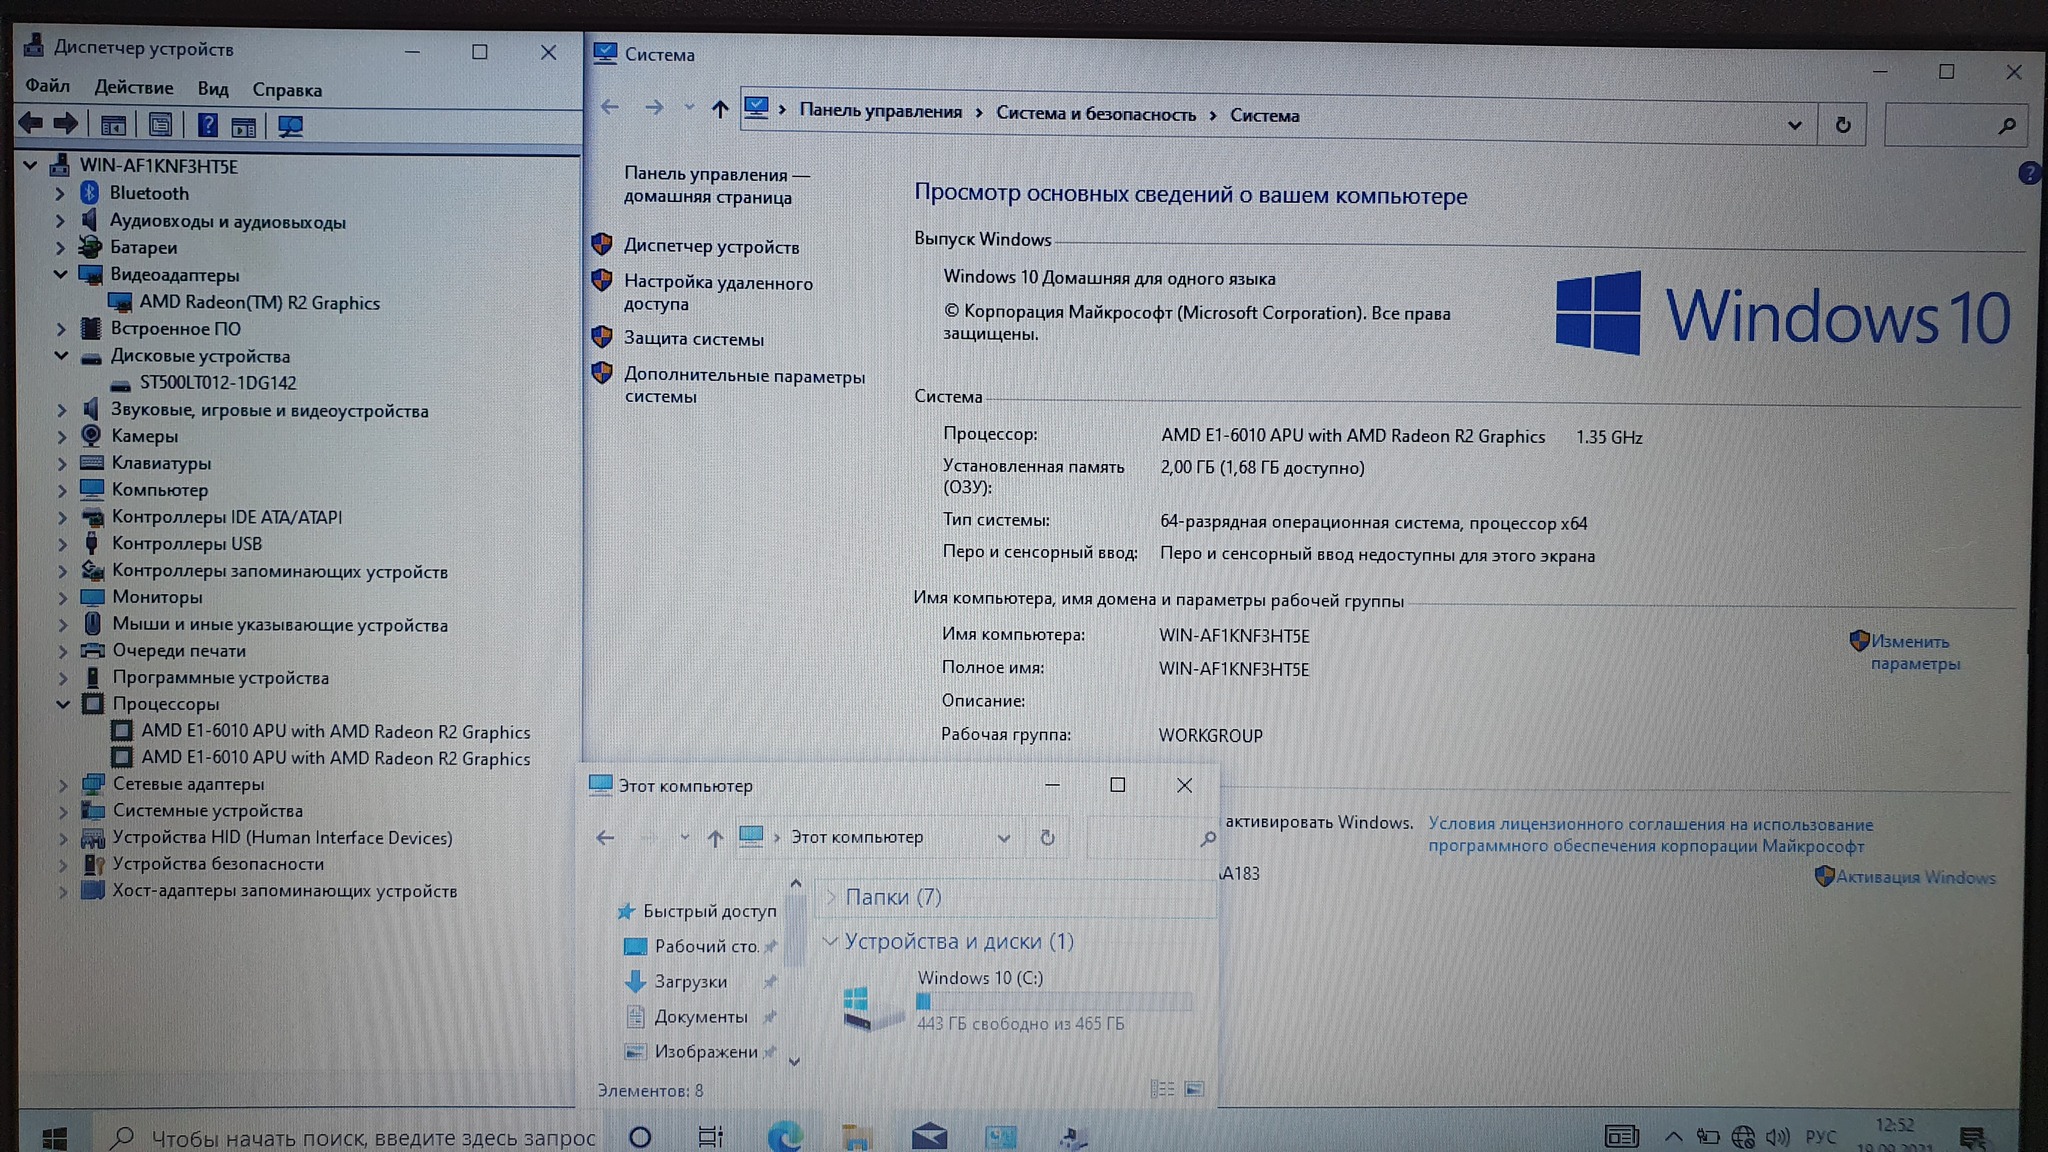Open the Вид menu in Device Manager
The width and height of the screenshot is (2048, 1152).
[x=212, y=89]
